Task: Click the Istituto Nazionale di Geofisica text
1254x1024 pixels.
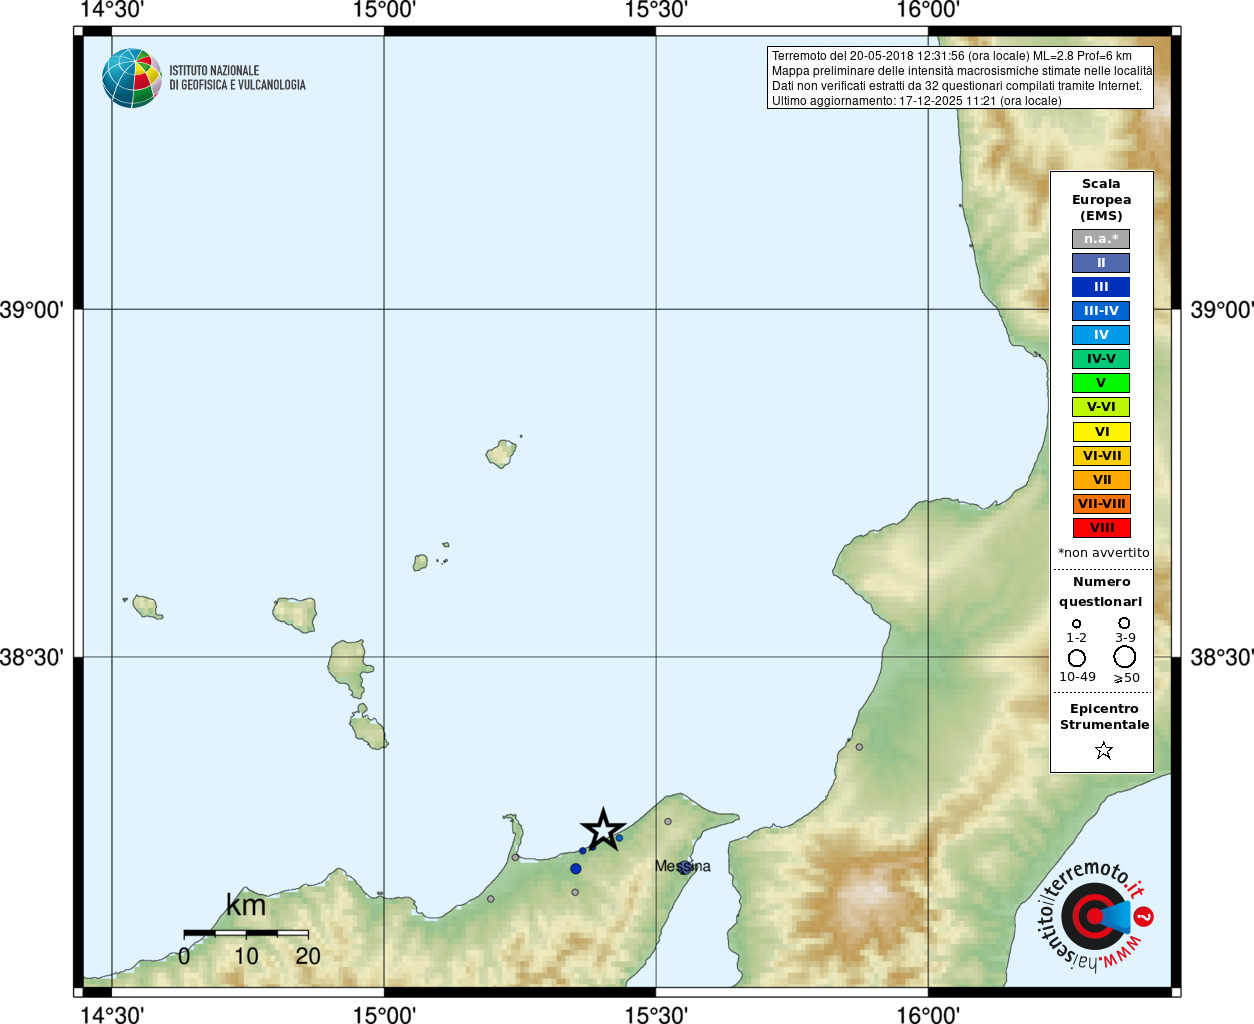Action: (237, 78)
